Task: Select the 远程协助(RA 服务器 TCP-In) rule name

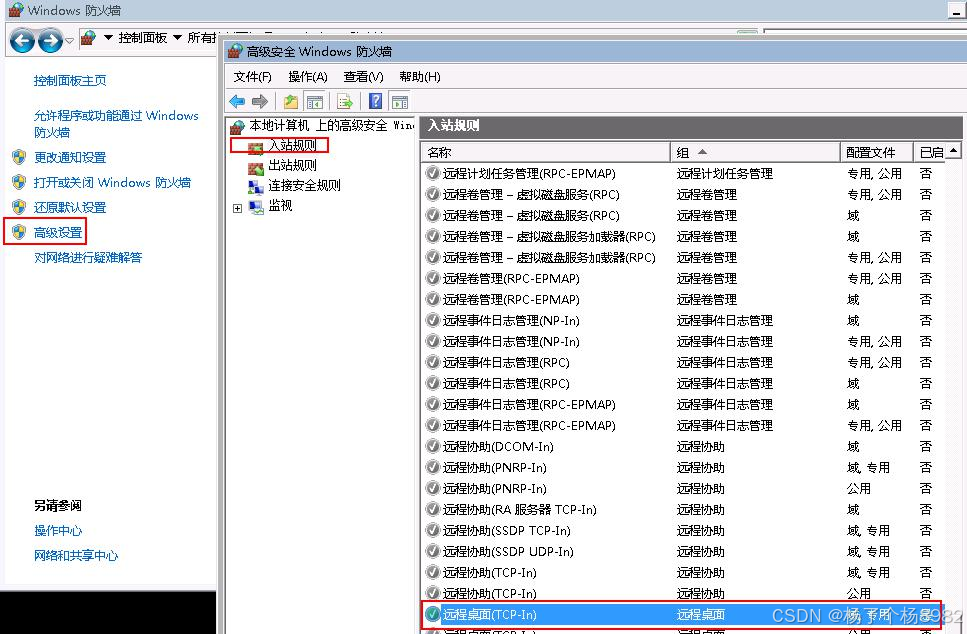Action: [519, 509]
